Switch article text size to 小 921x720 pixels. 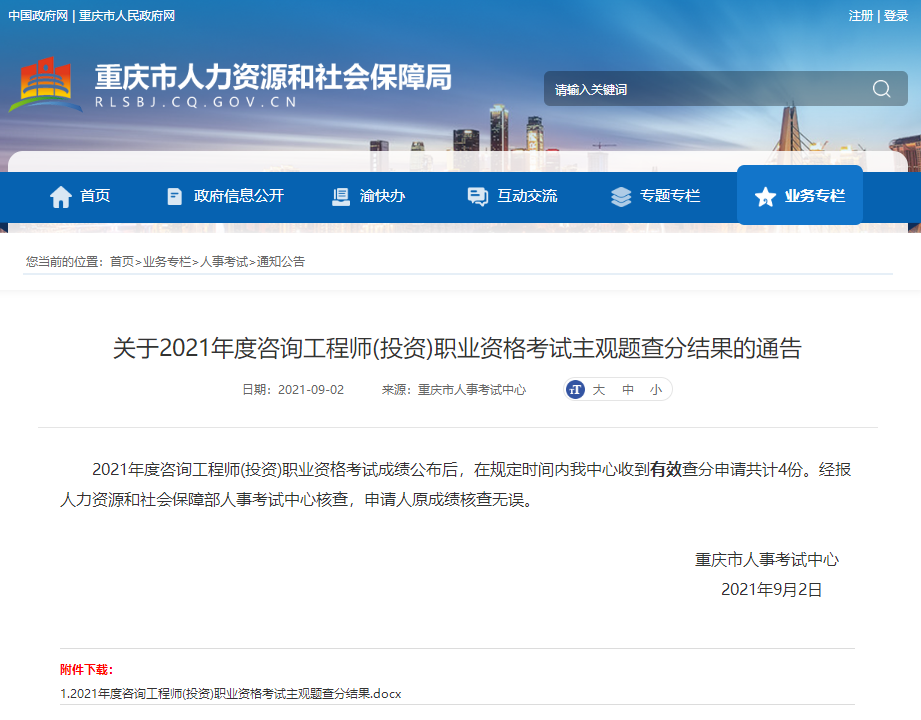(x=655, y=389)
